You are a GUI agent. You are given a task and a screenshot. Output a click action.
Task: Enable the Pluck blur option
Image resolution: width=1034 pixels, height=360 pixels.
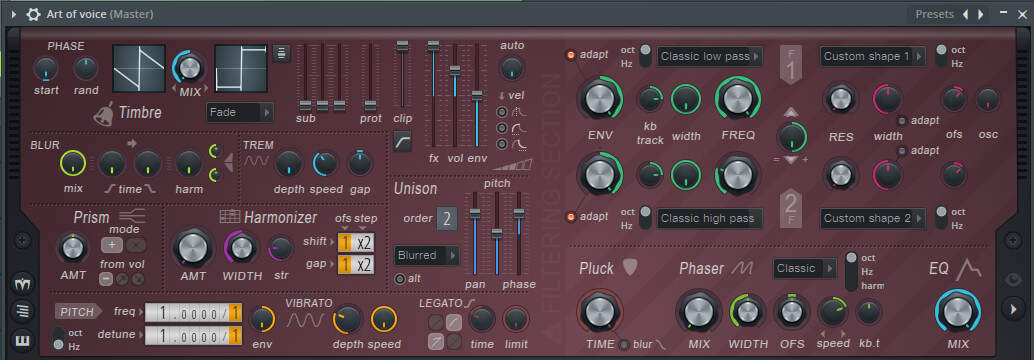click(x=624, y=344)
